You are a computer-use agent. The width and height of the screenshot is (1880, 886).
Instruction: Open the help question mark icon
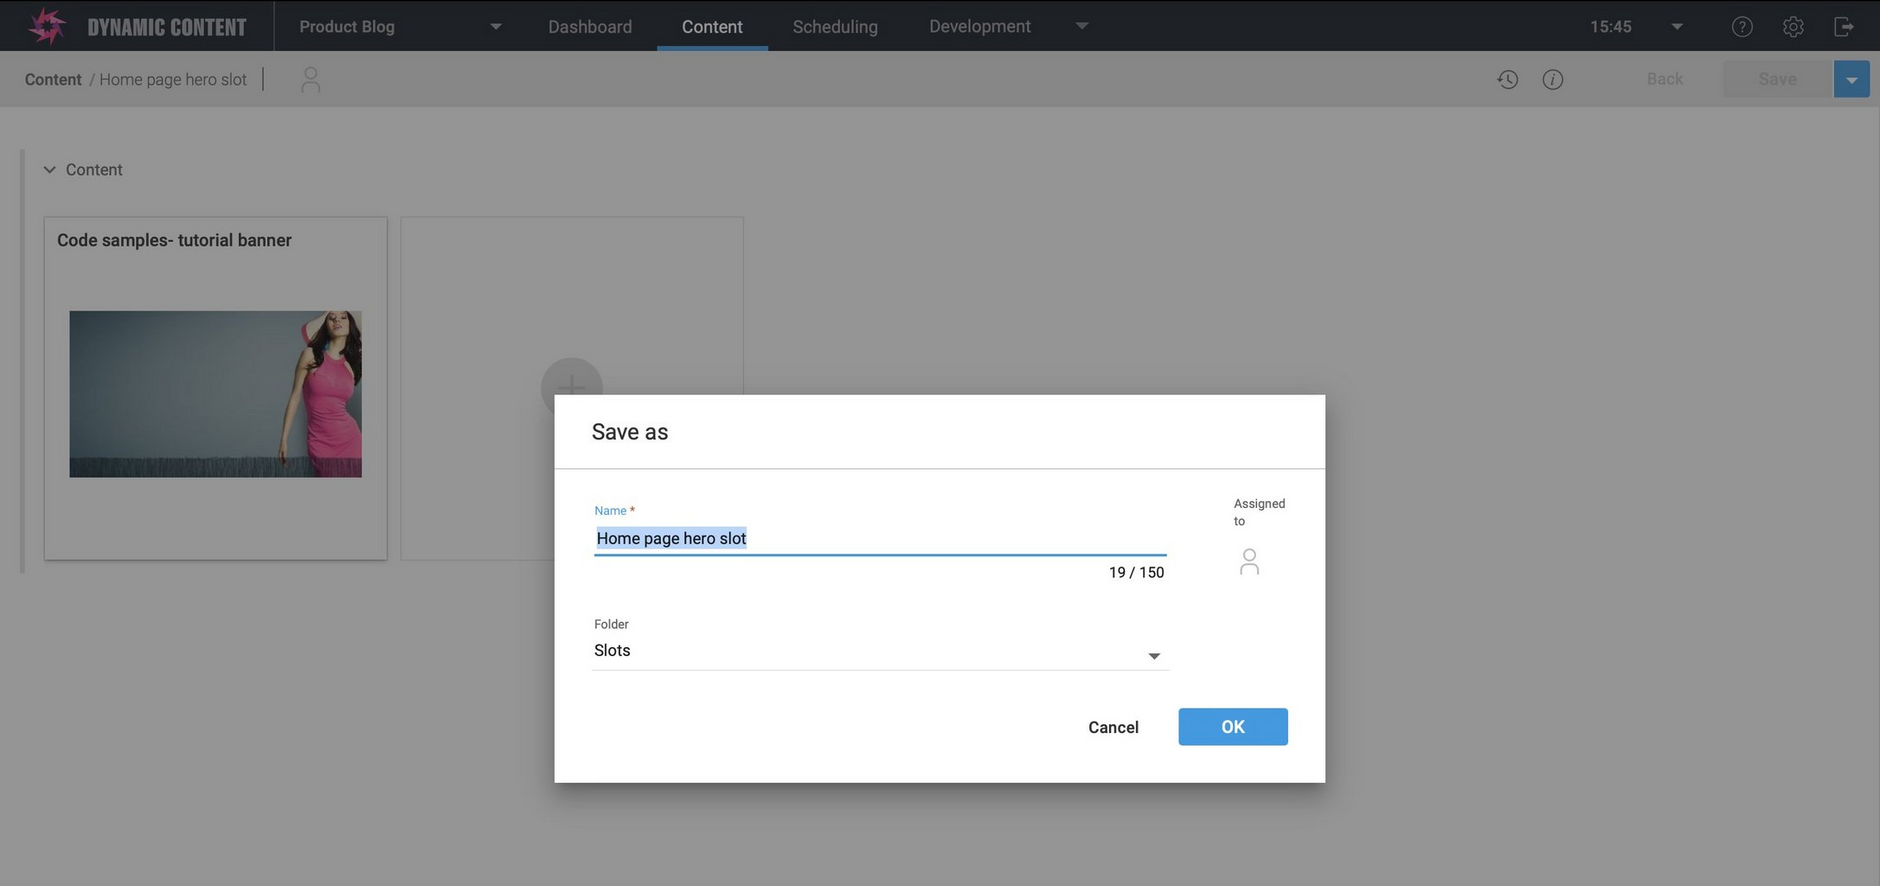(1742, 27)
